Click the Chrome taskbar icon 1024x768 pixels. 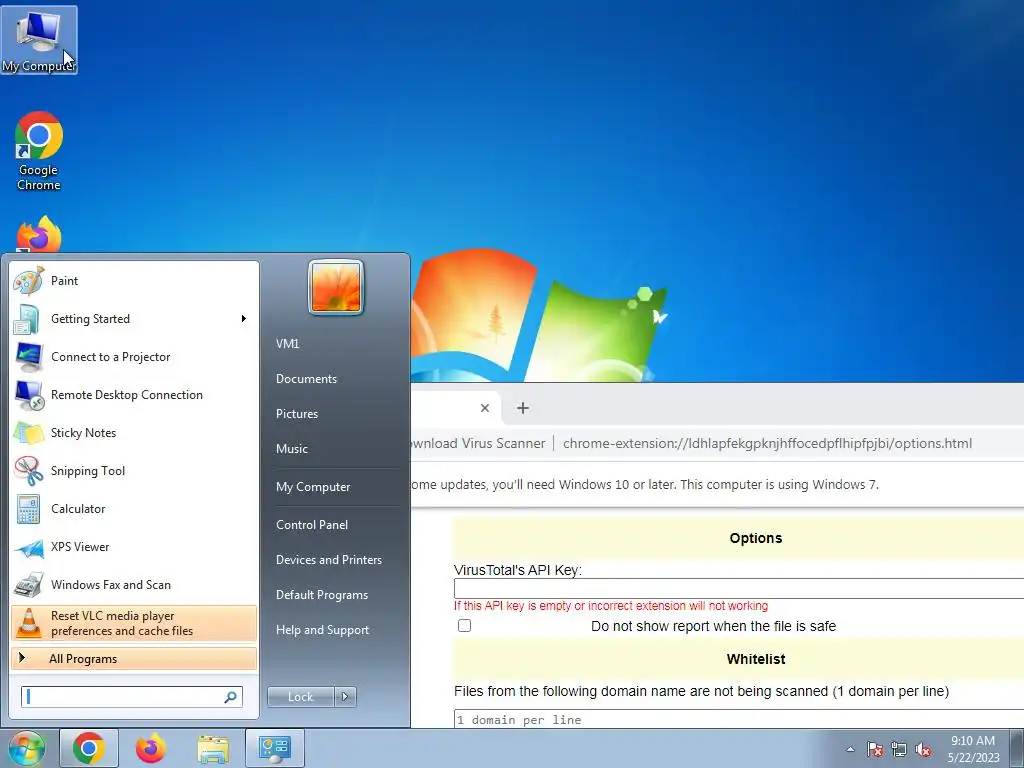point(89,748)
